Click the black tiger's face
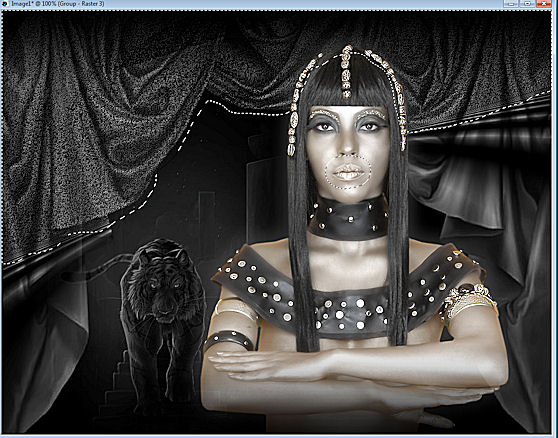Viewport: 558px width, 438px height. 163,289
